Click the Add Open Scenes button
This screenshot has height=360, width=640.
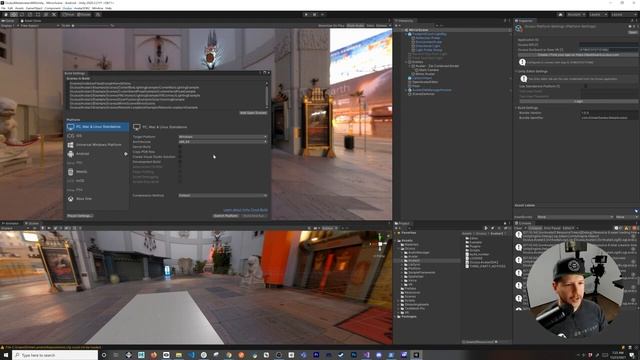253,113
